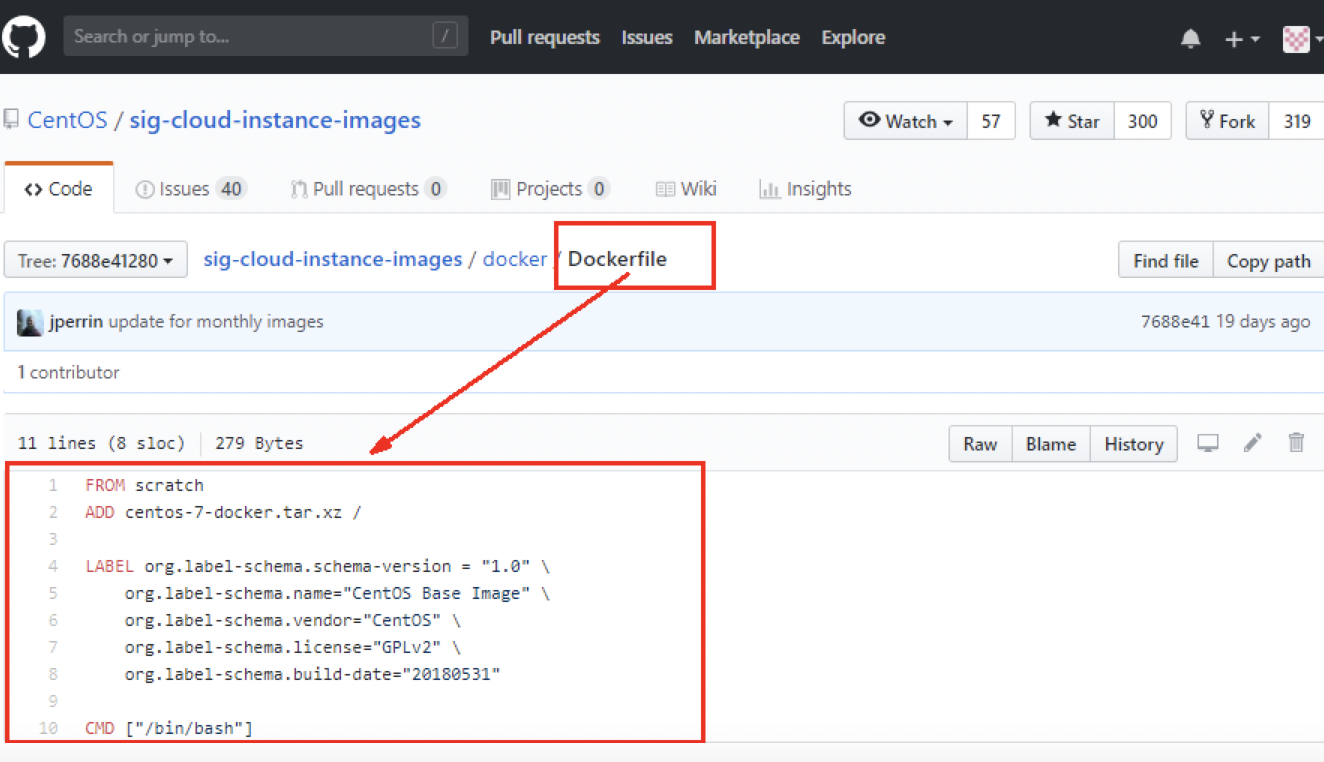Select line number 10 of the Dockerfile
The image size is (1324, 762).
coord(48,728)
